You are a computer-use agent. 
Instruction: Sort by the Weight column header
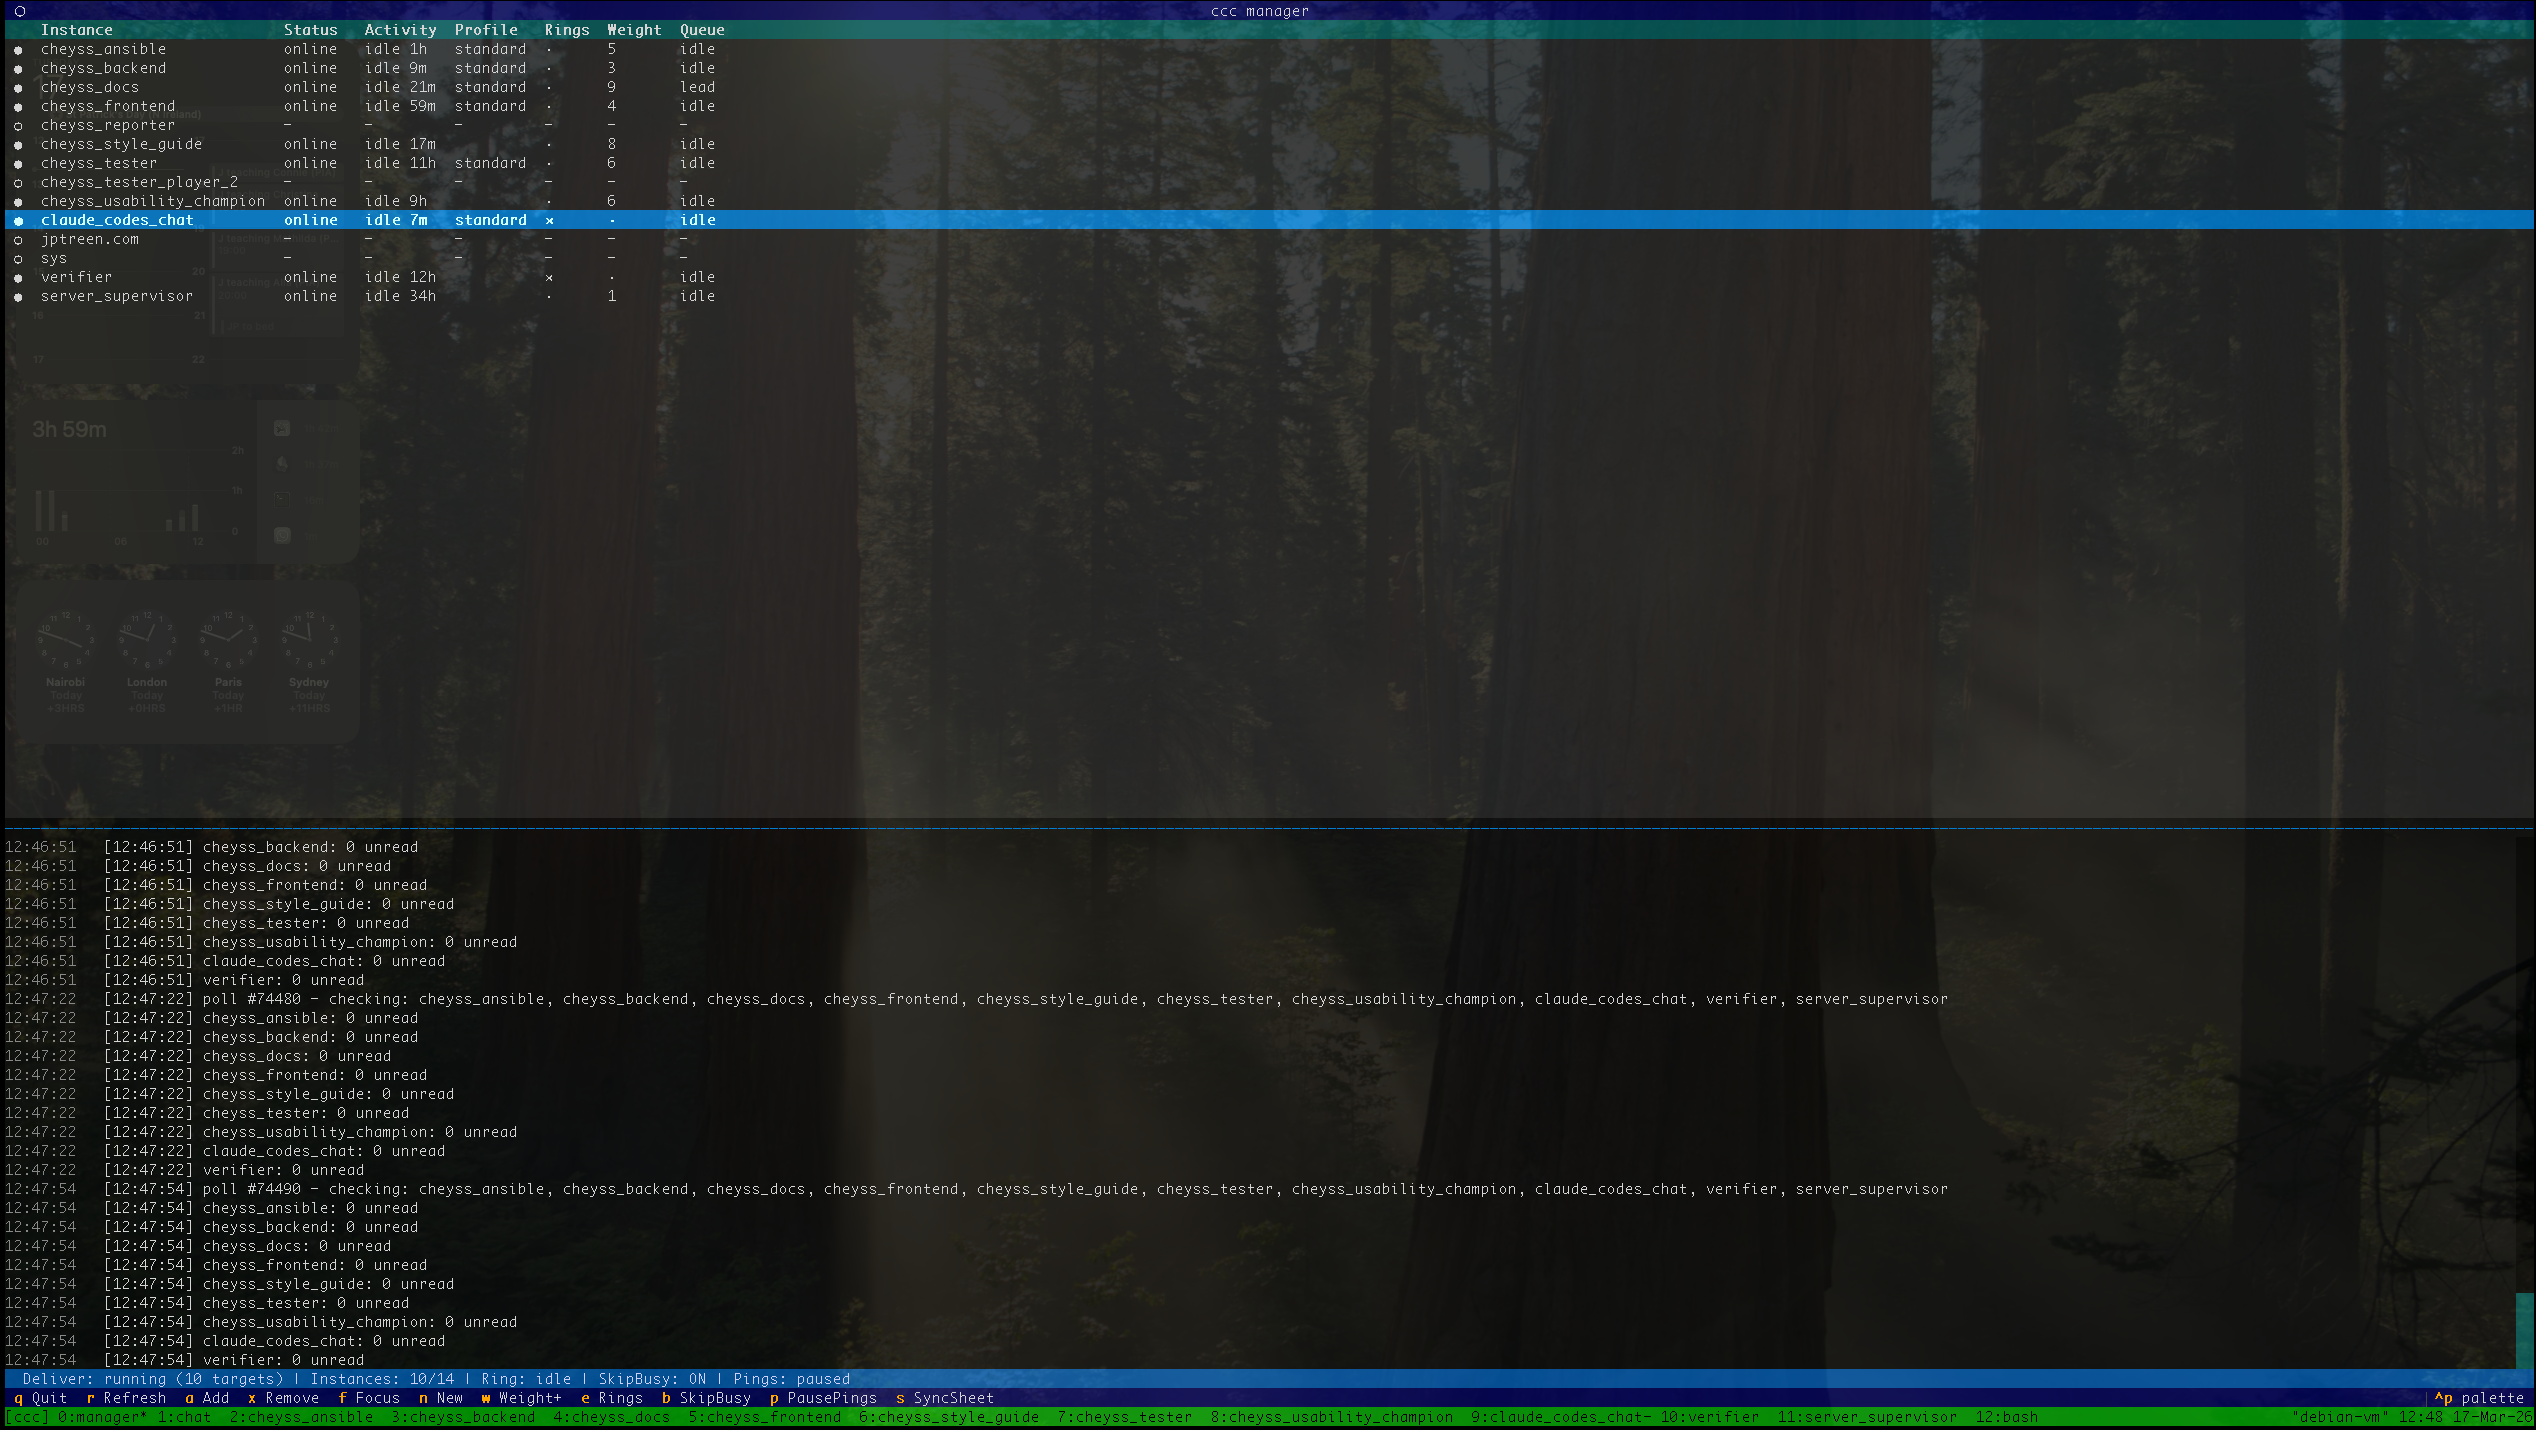pyautogui.click(x=634, y=30)
